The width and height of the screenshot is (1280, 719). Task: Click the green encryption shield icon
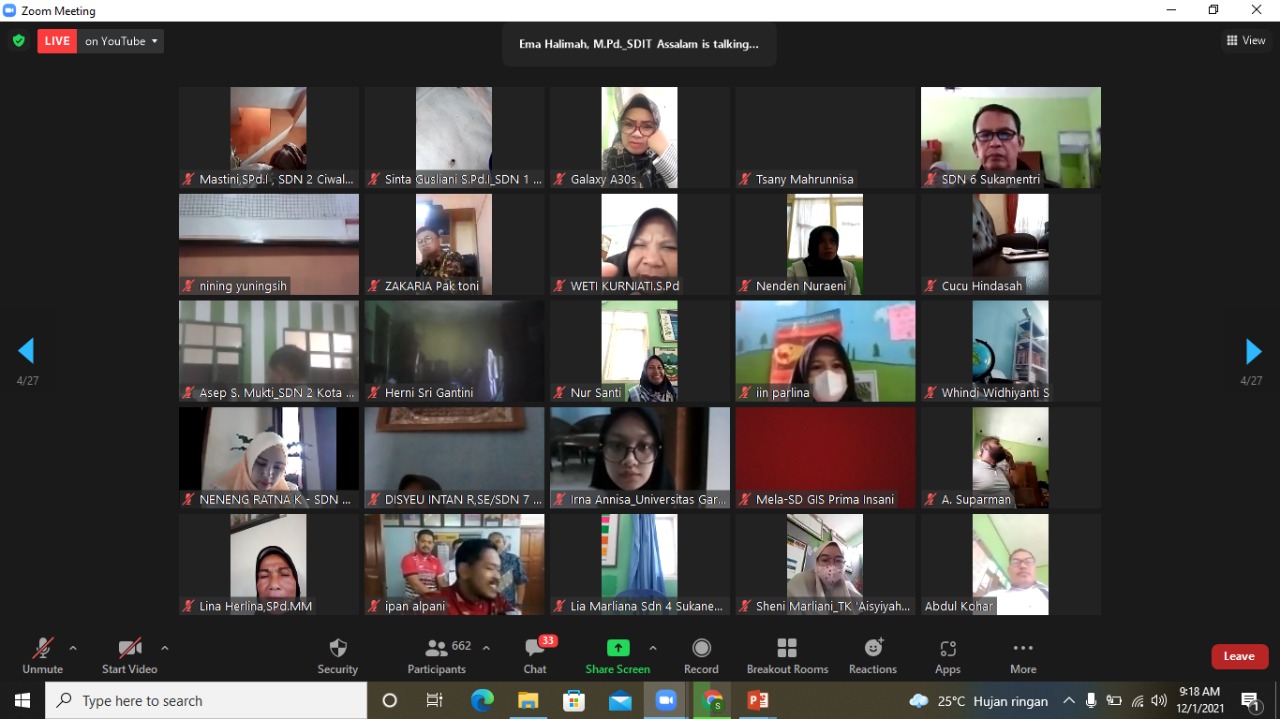pos(18,41)
